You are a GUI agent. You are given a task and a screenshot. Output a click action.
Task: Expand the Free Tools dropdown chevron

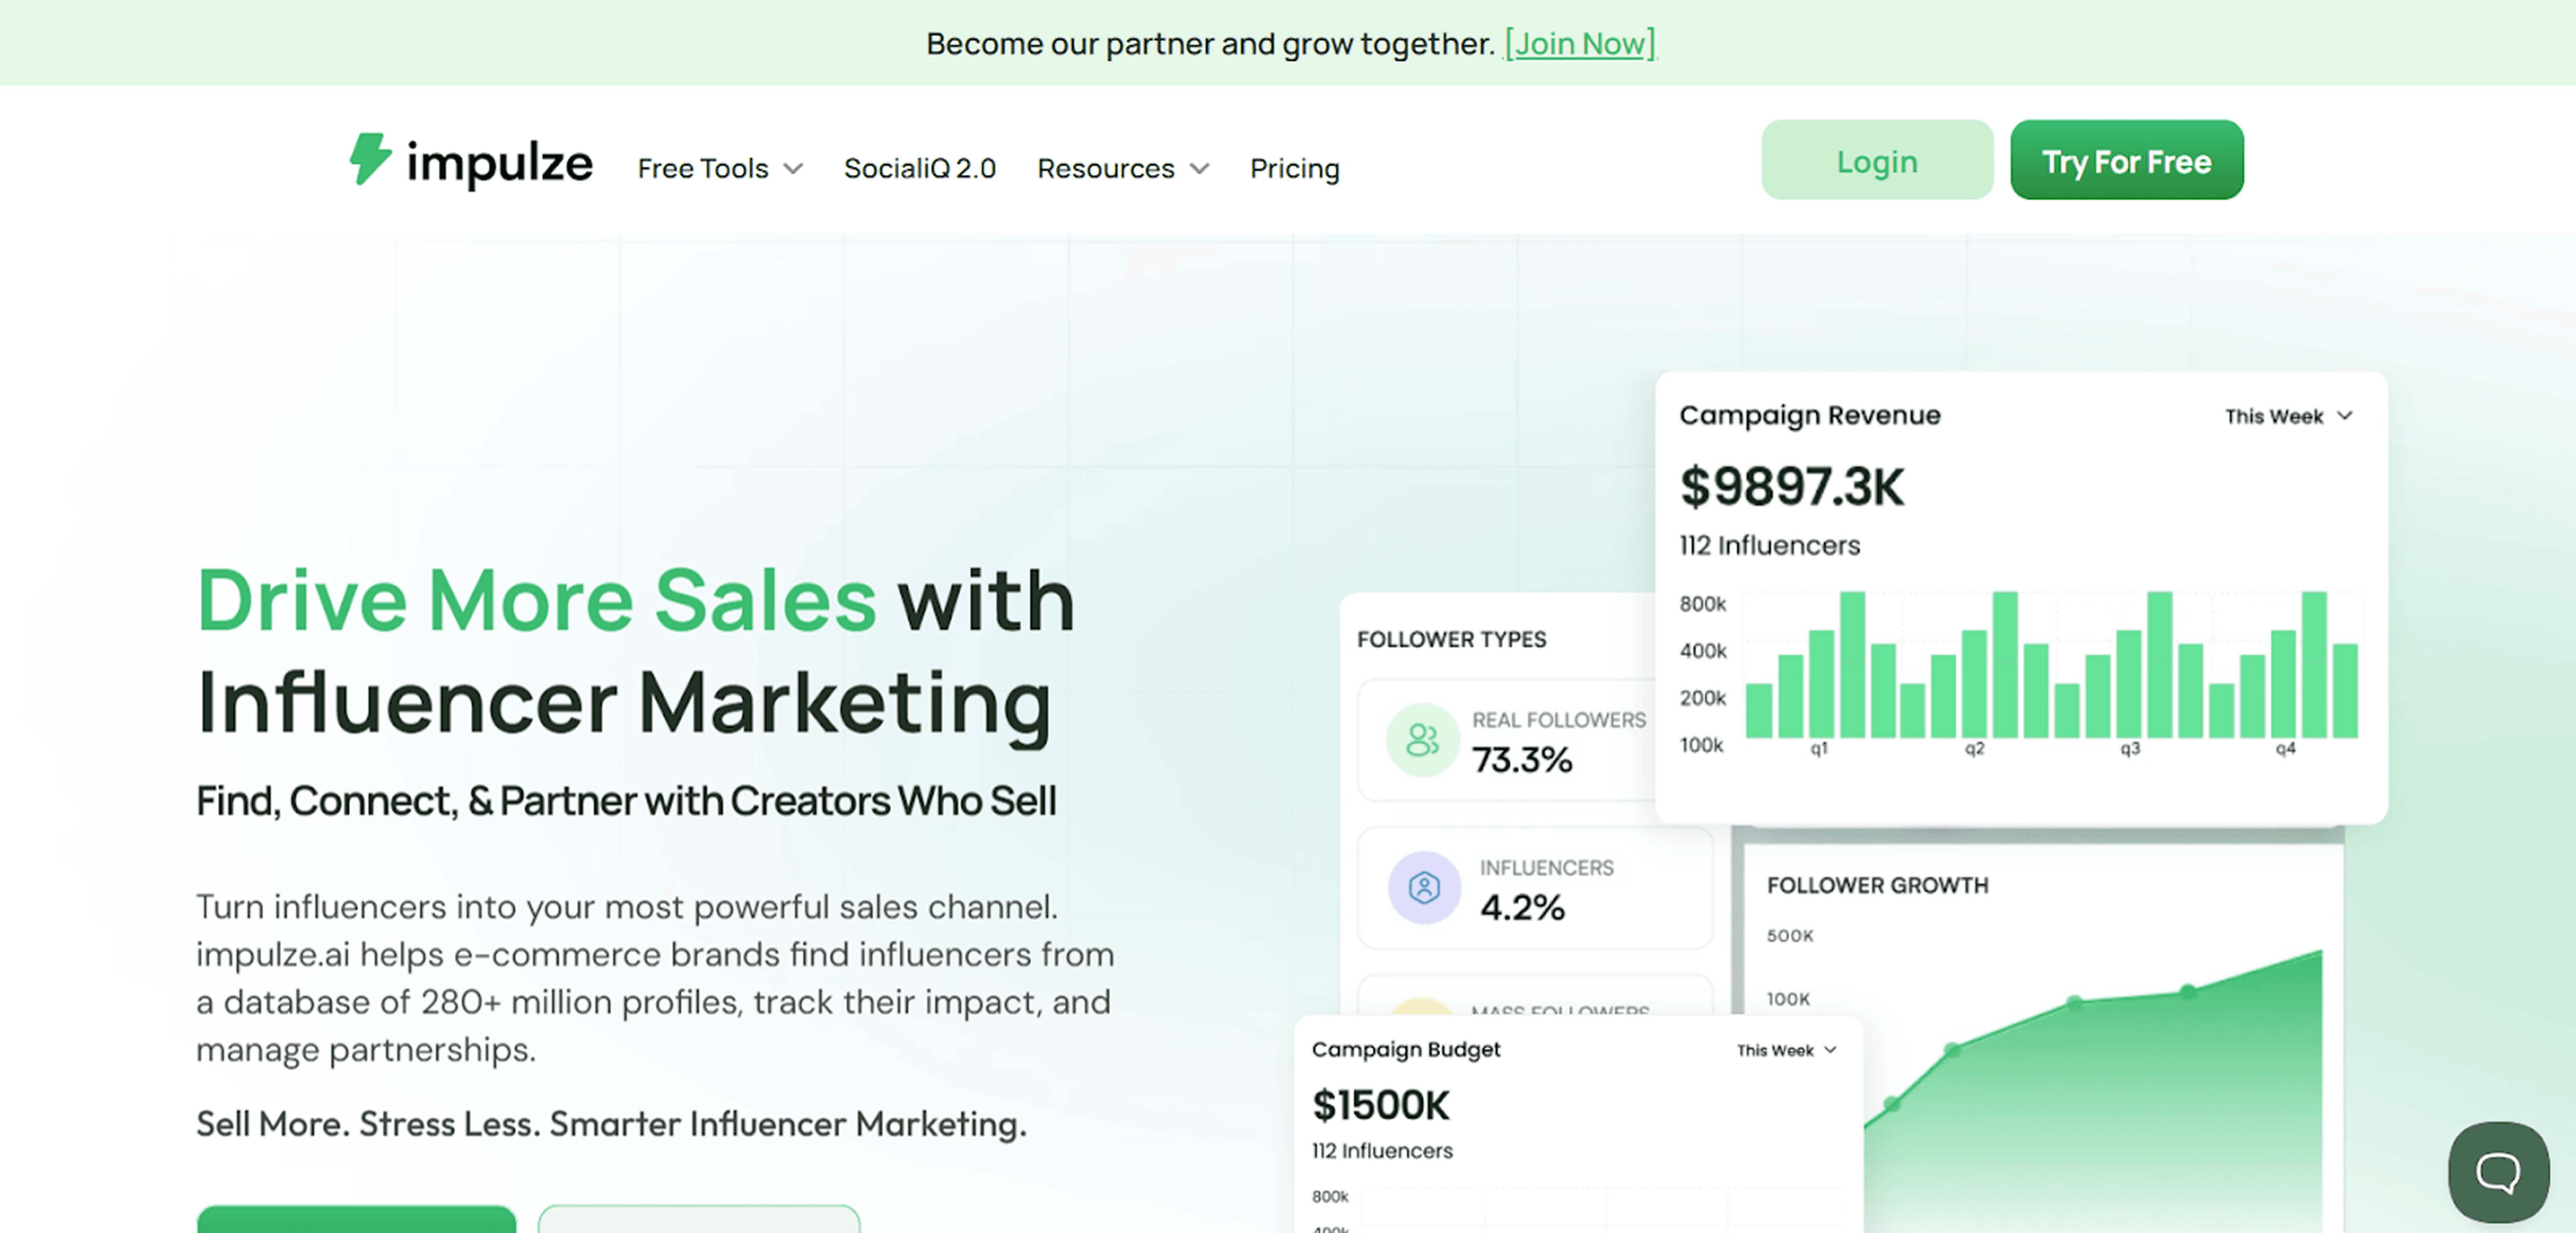[793, 169]
